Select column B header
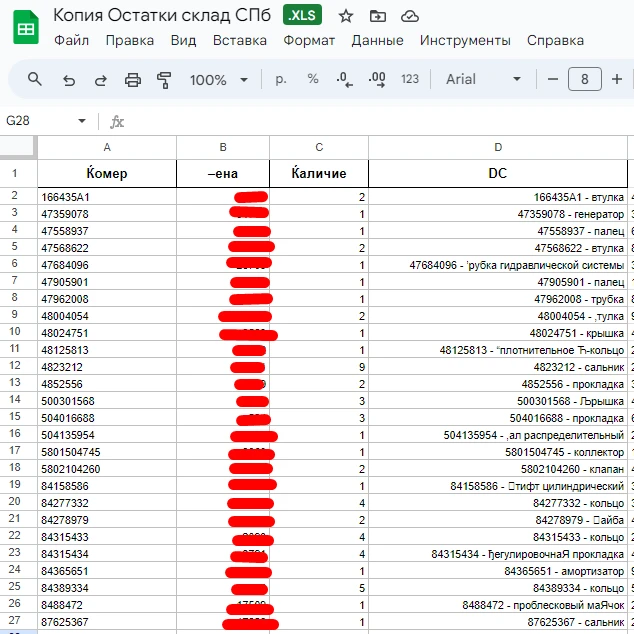Viewport: 634px width, 634px height. (x=223, y=147)
